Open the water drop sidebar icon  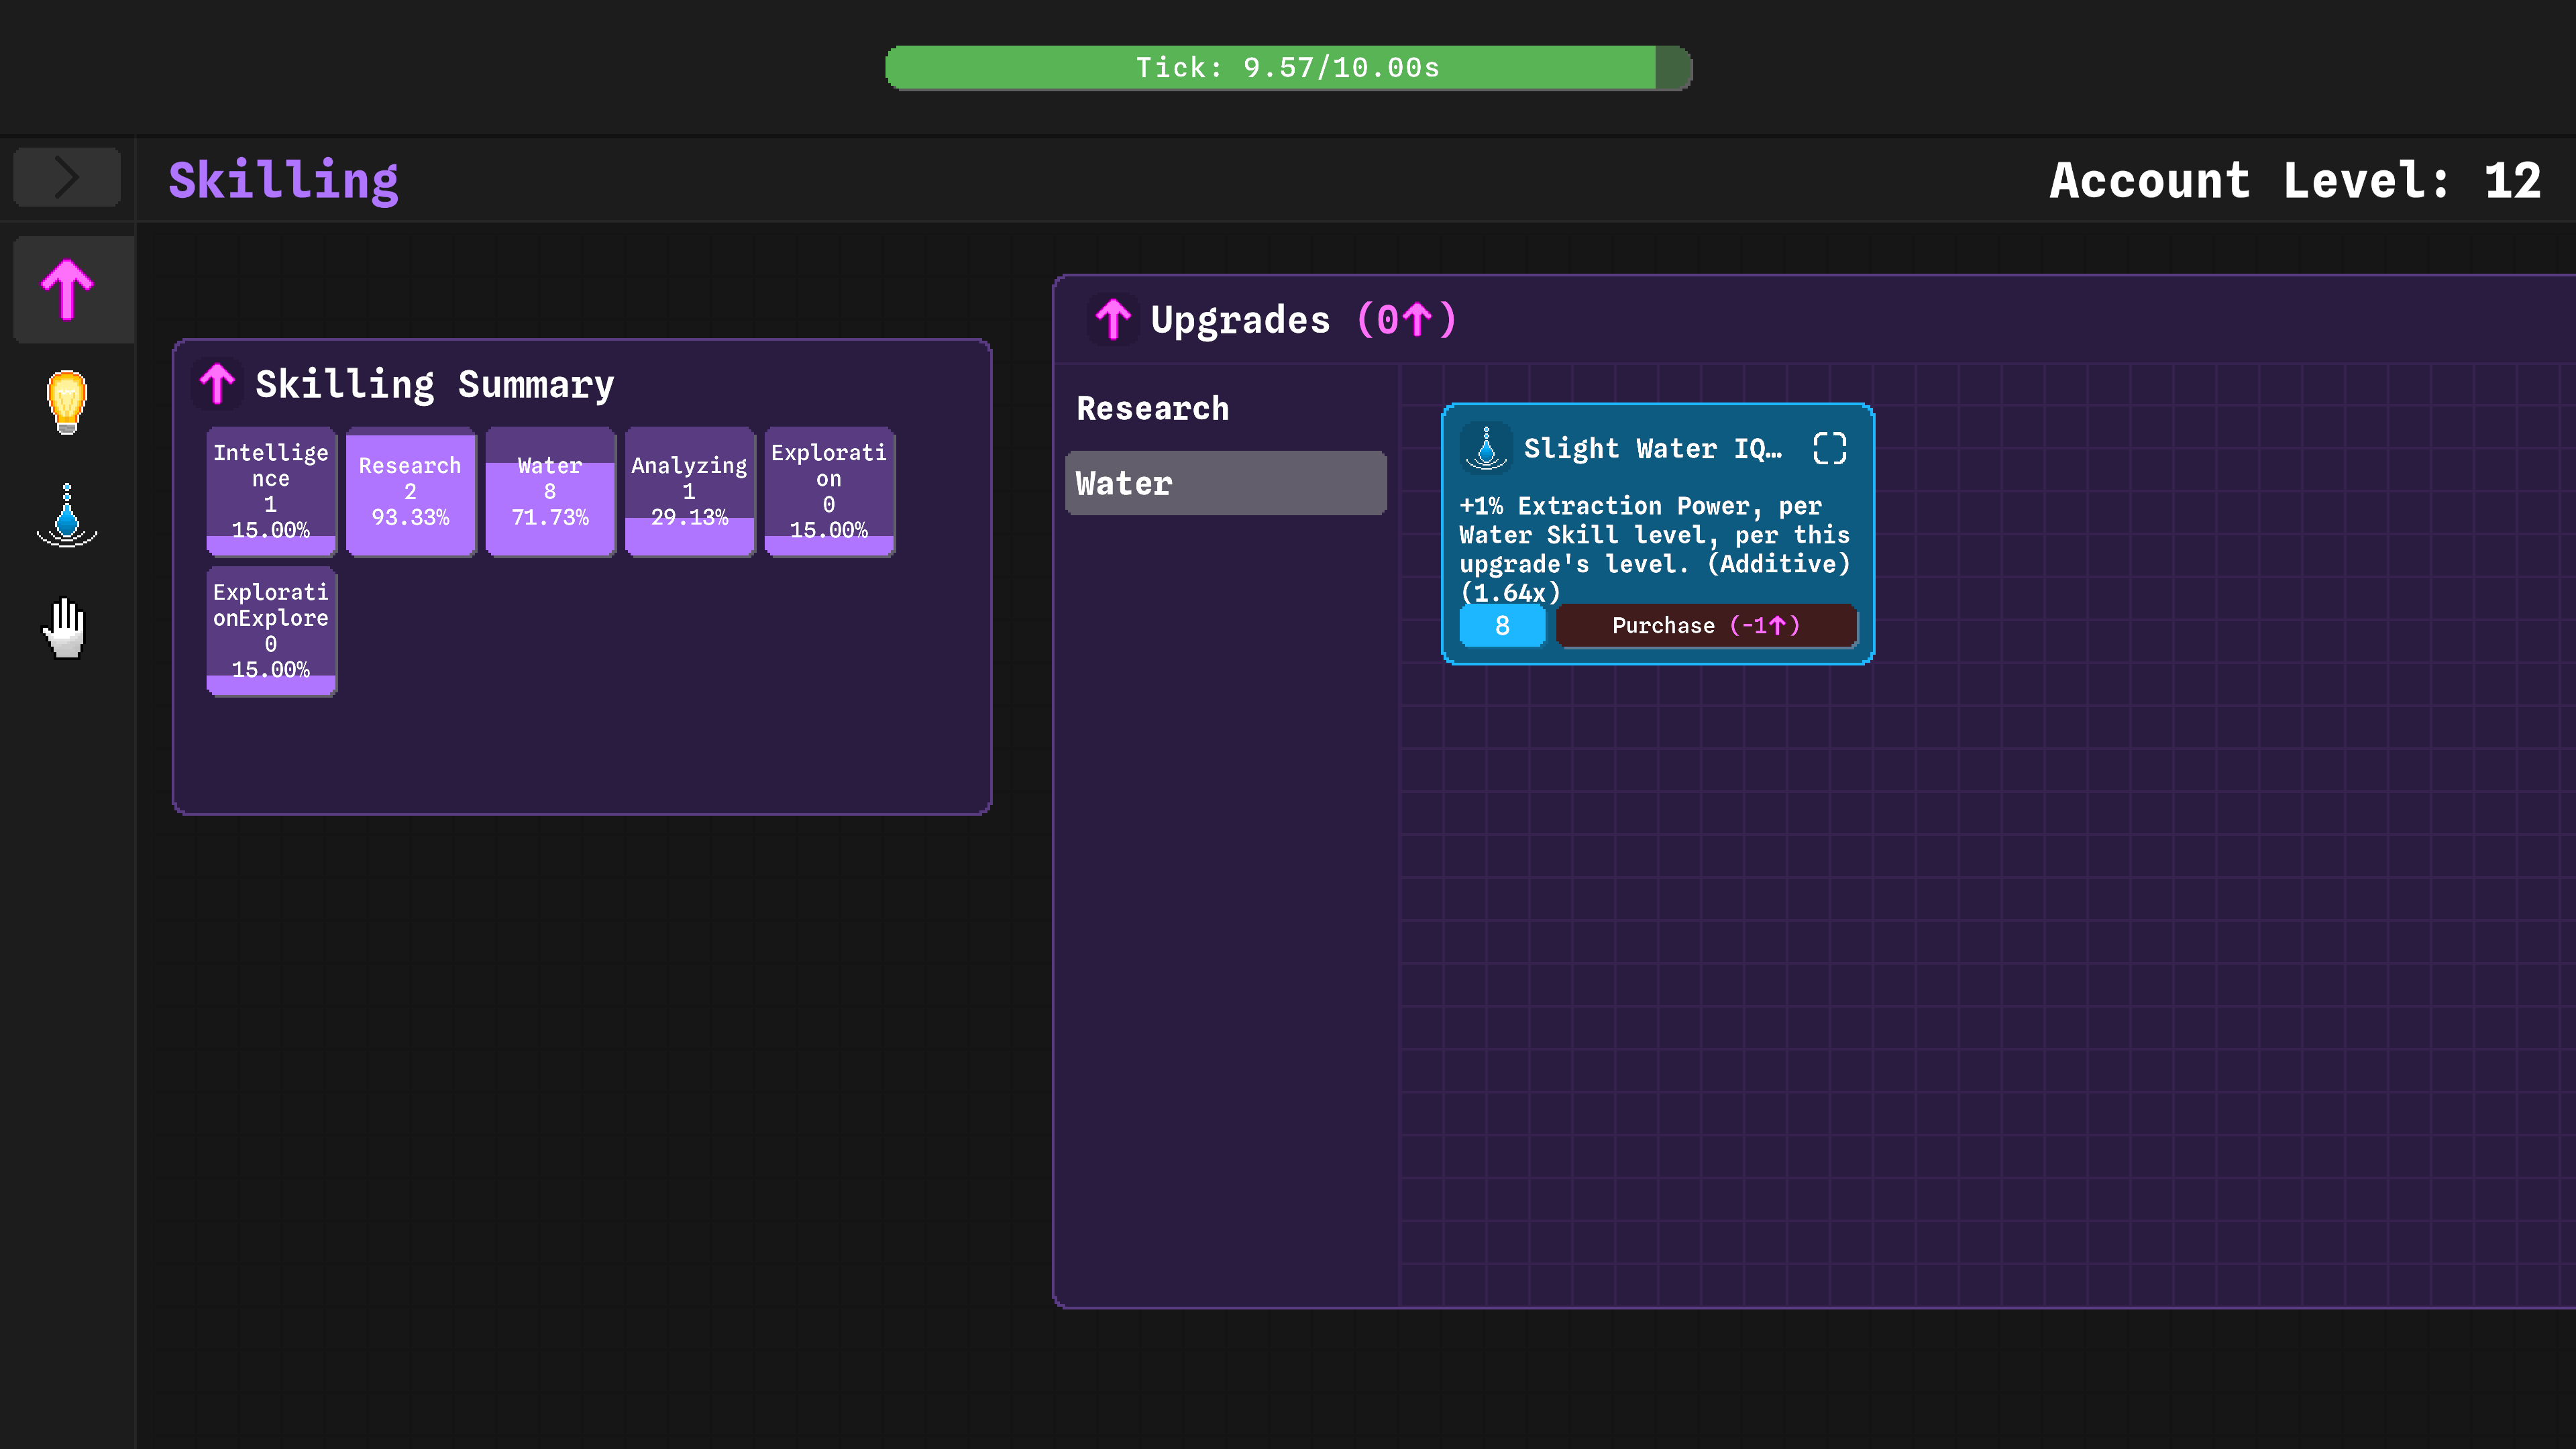(67, 515)
